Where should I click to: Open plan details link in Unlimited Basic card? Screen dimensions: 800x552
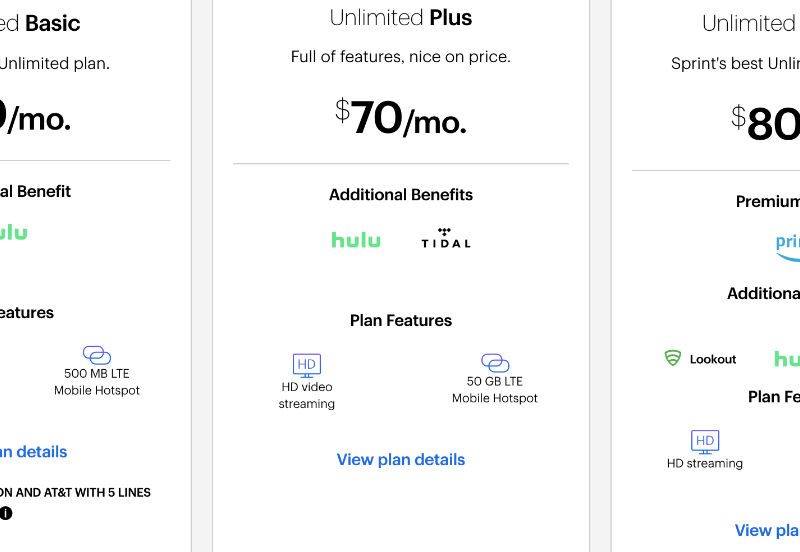pyautogui.click(x=32, y=452)
